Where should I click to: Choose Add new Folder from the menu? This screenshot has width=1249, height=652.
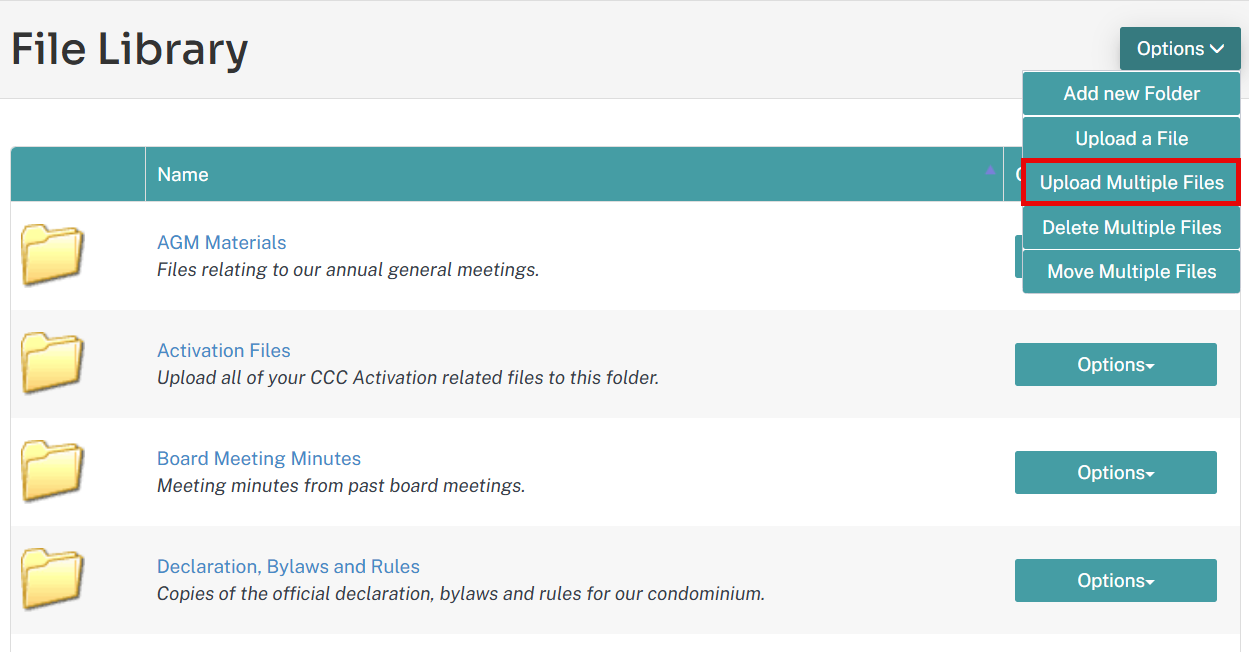point(1131,94)
